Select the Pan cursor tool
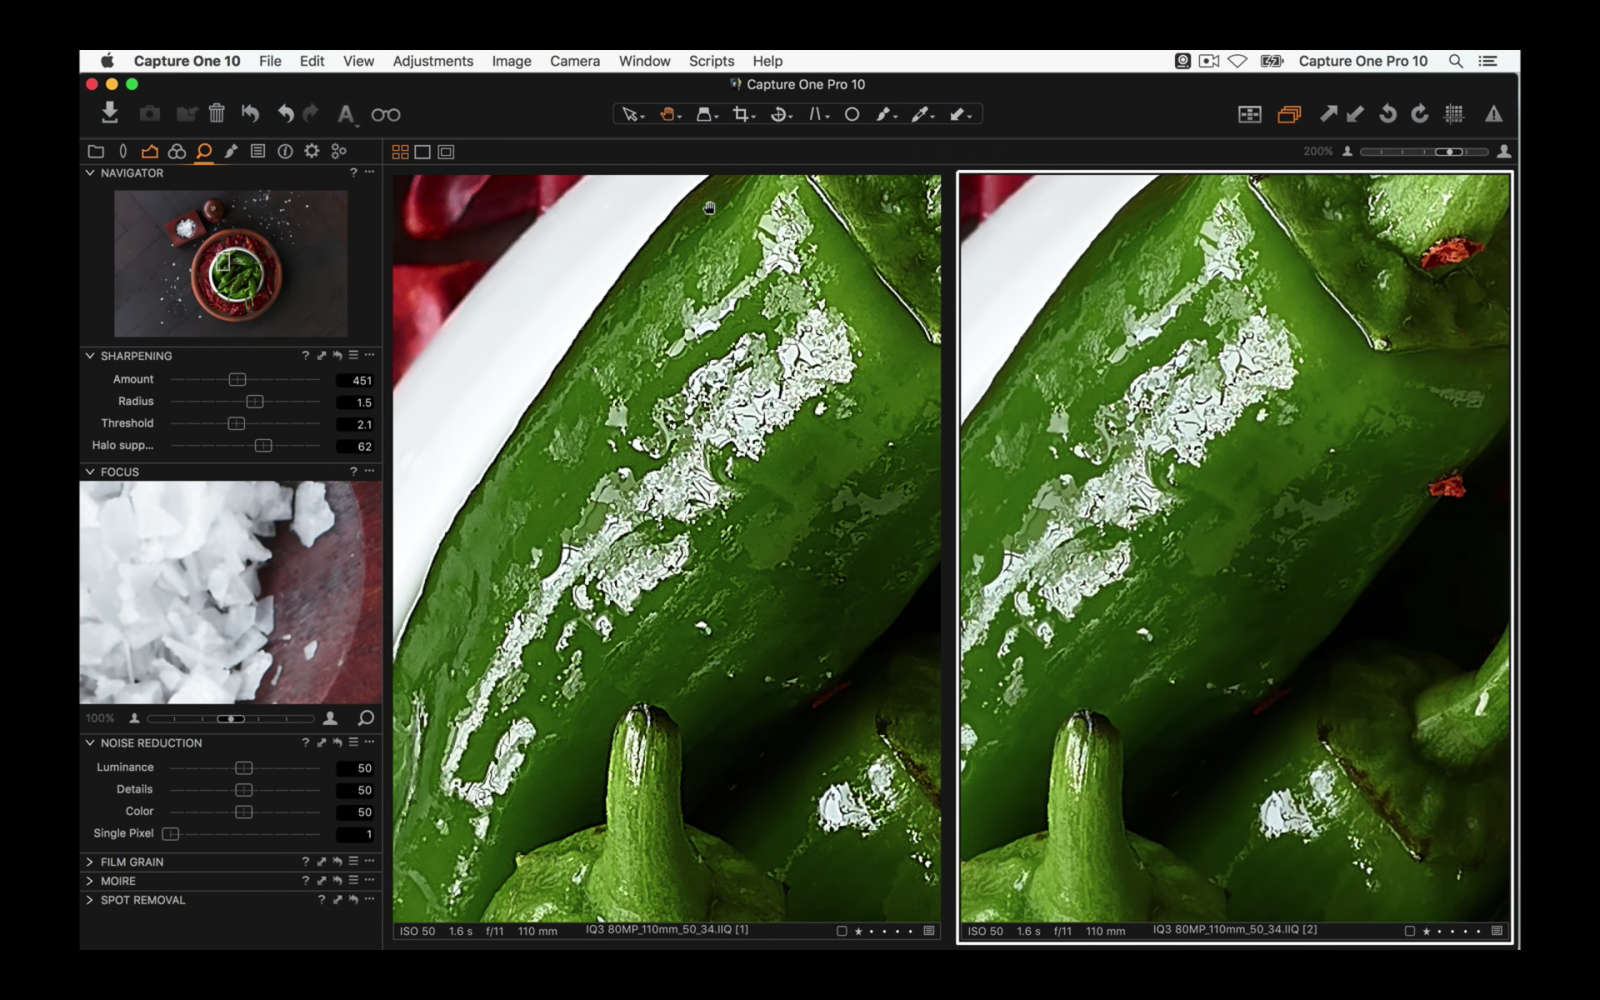This screenshot has height=1000, width=1600. coord(664,114)
